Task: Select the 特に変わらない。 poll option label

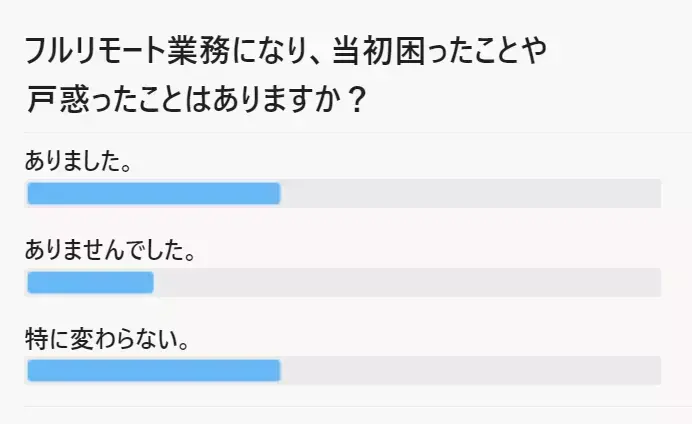Action: pos(108,339)
